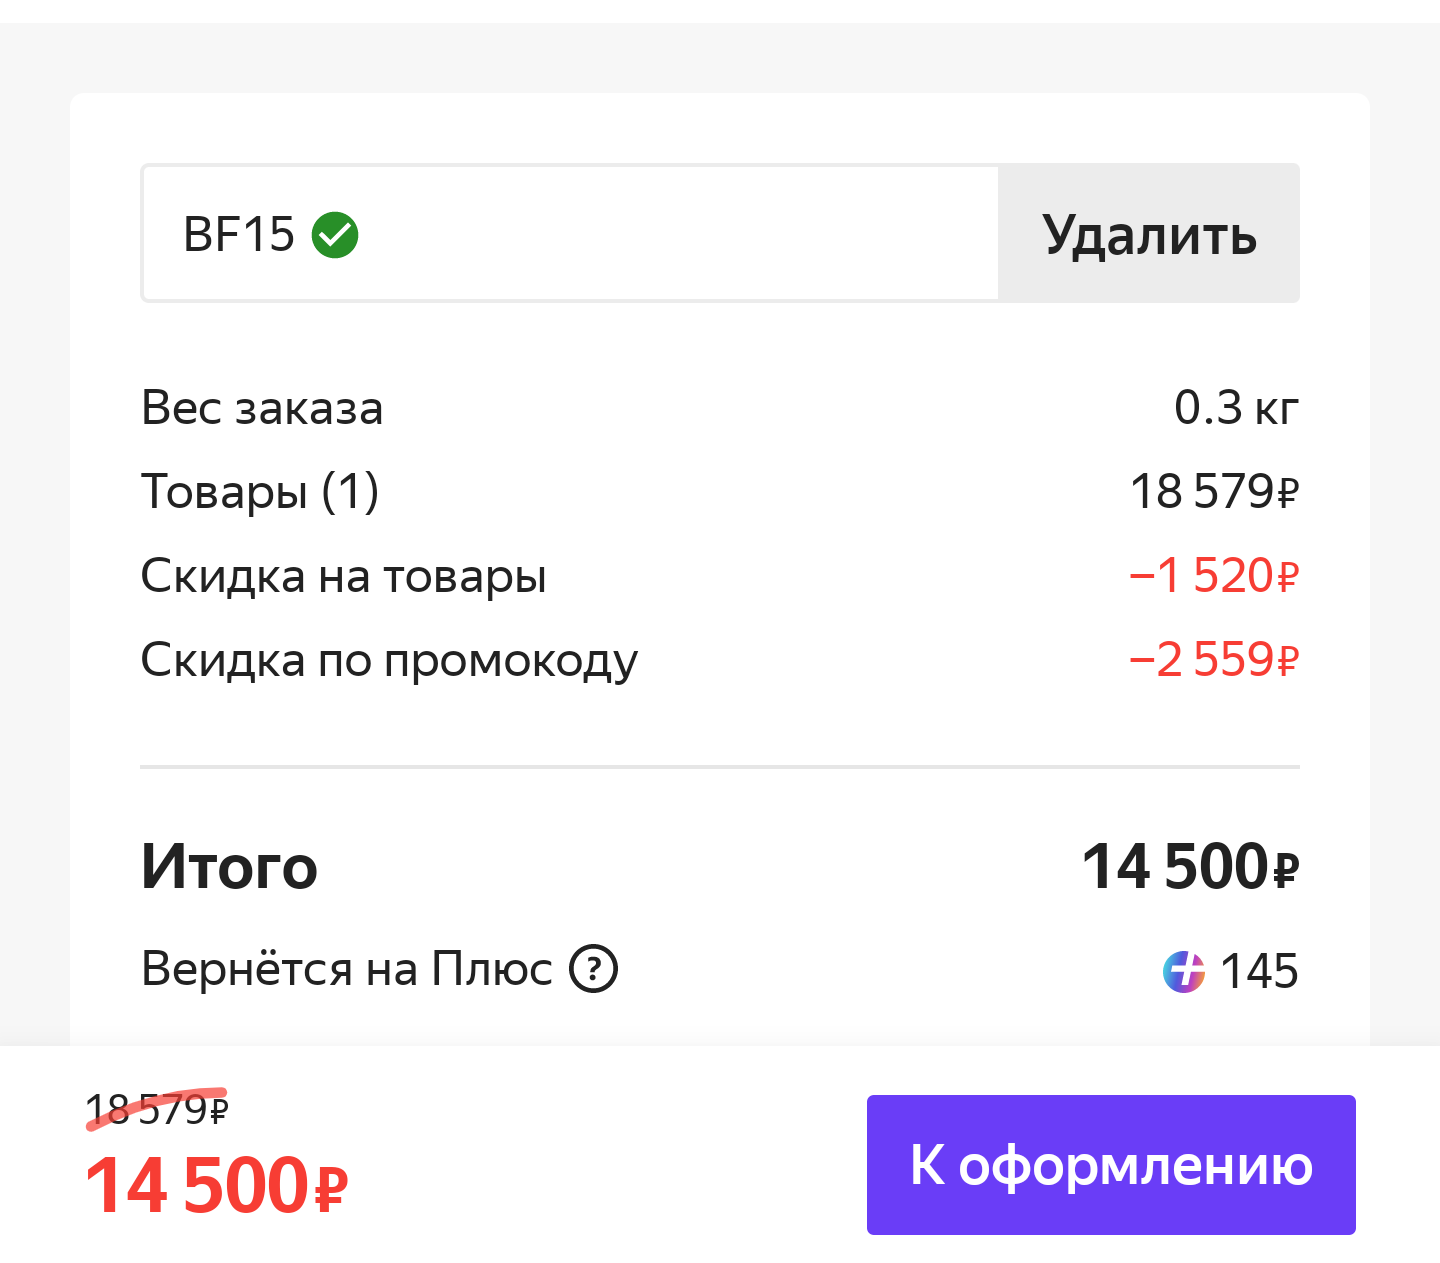
Task: Click the −1 520₽ item discount value
Action: (1213, 576)
